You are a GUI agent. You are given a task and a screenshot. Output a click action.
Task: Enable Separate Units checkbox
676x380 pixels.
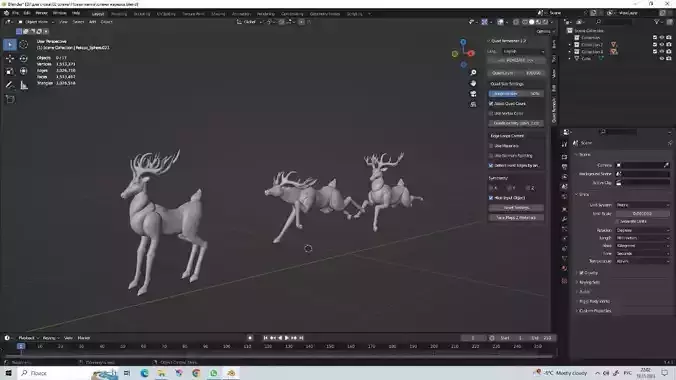pyautogui.click(x=617, y=221)
